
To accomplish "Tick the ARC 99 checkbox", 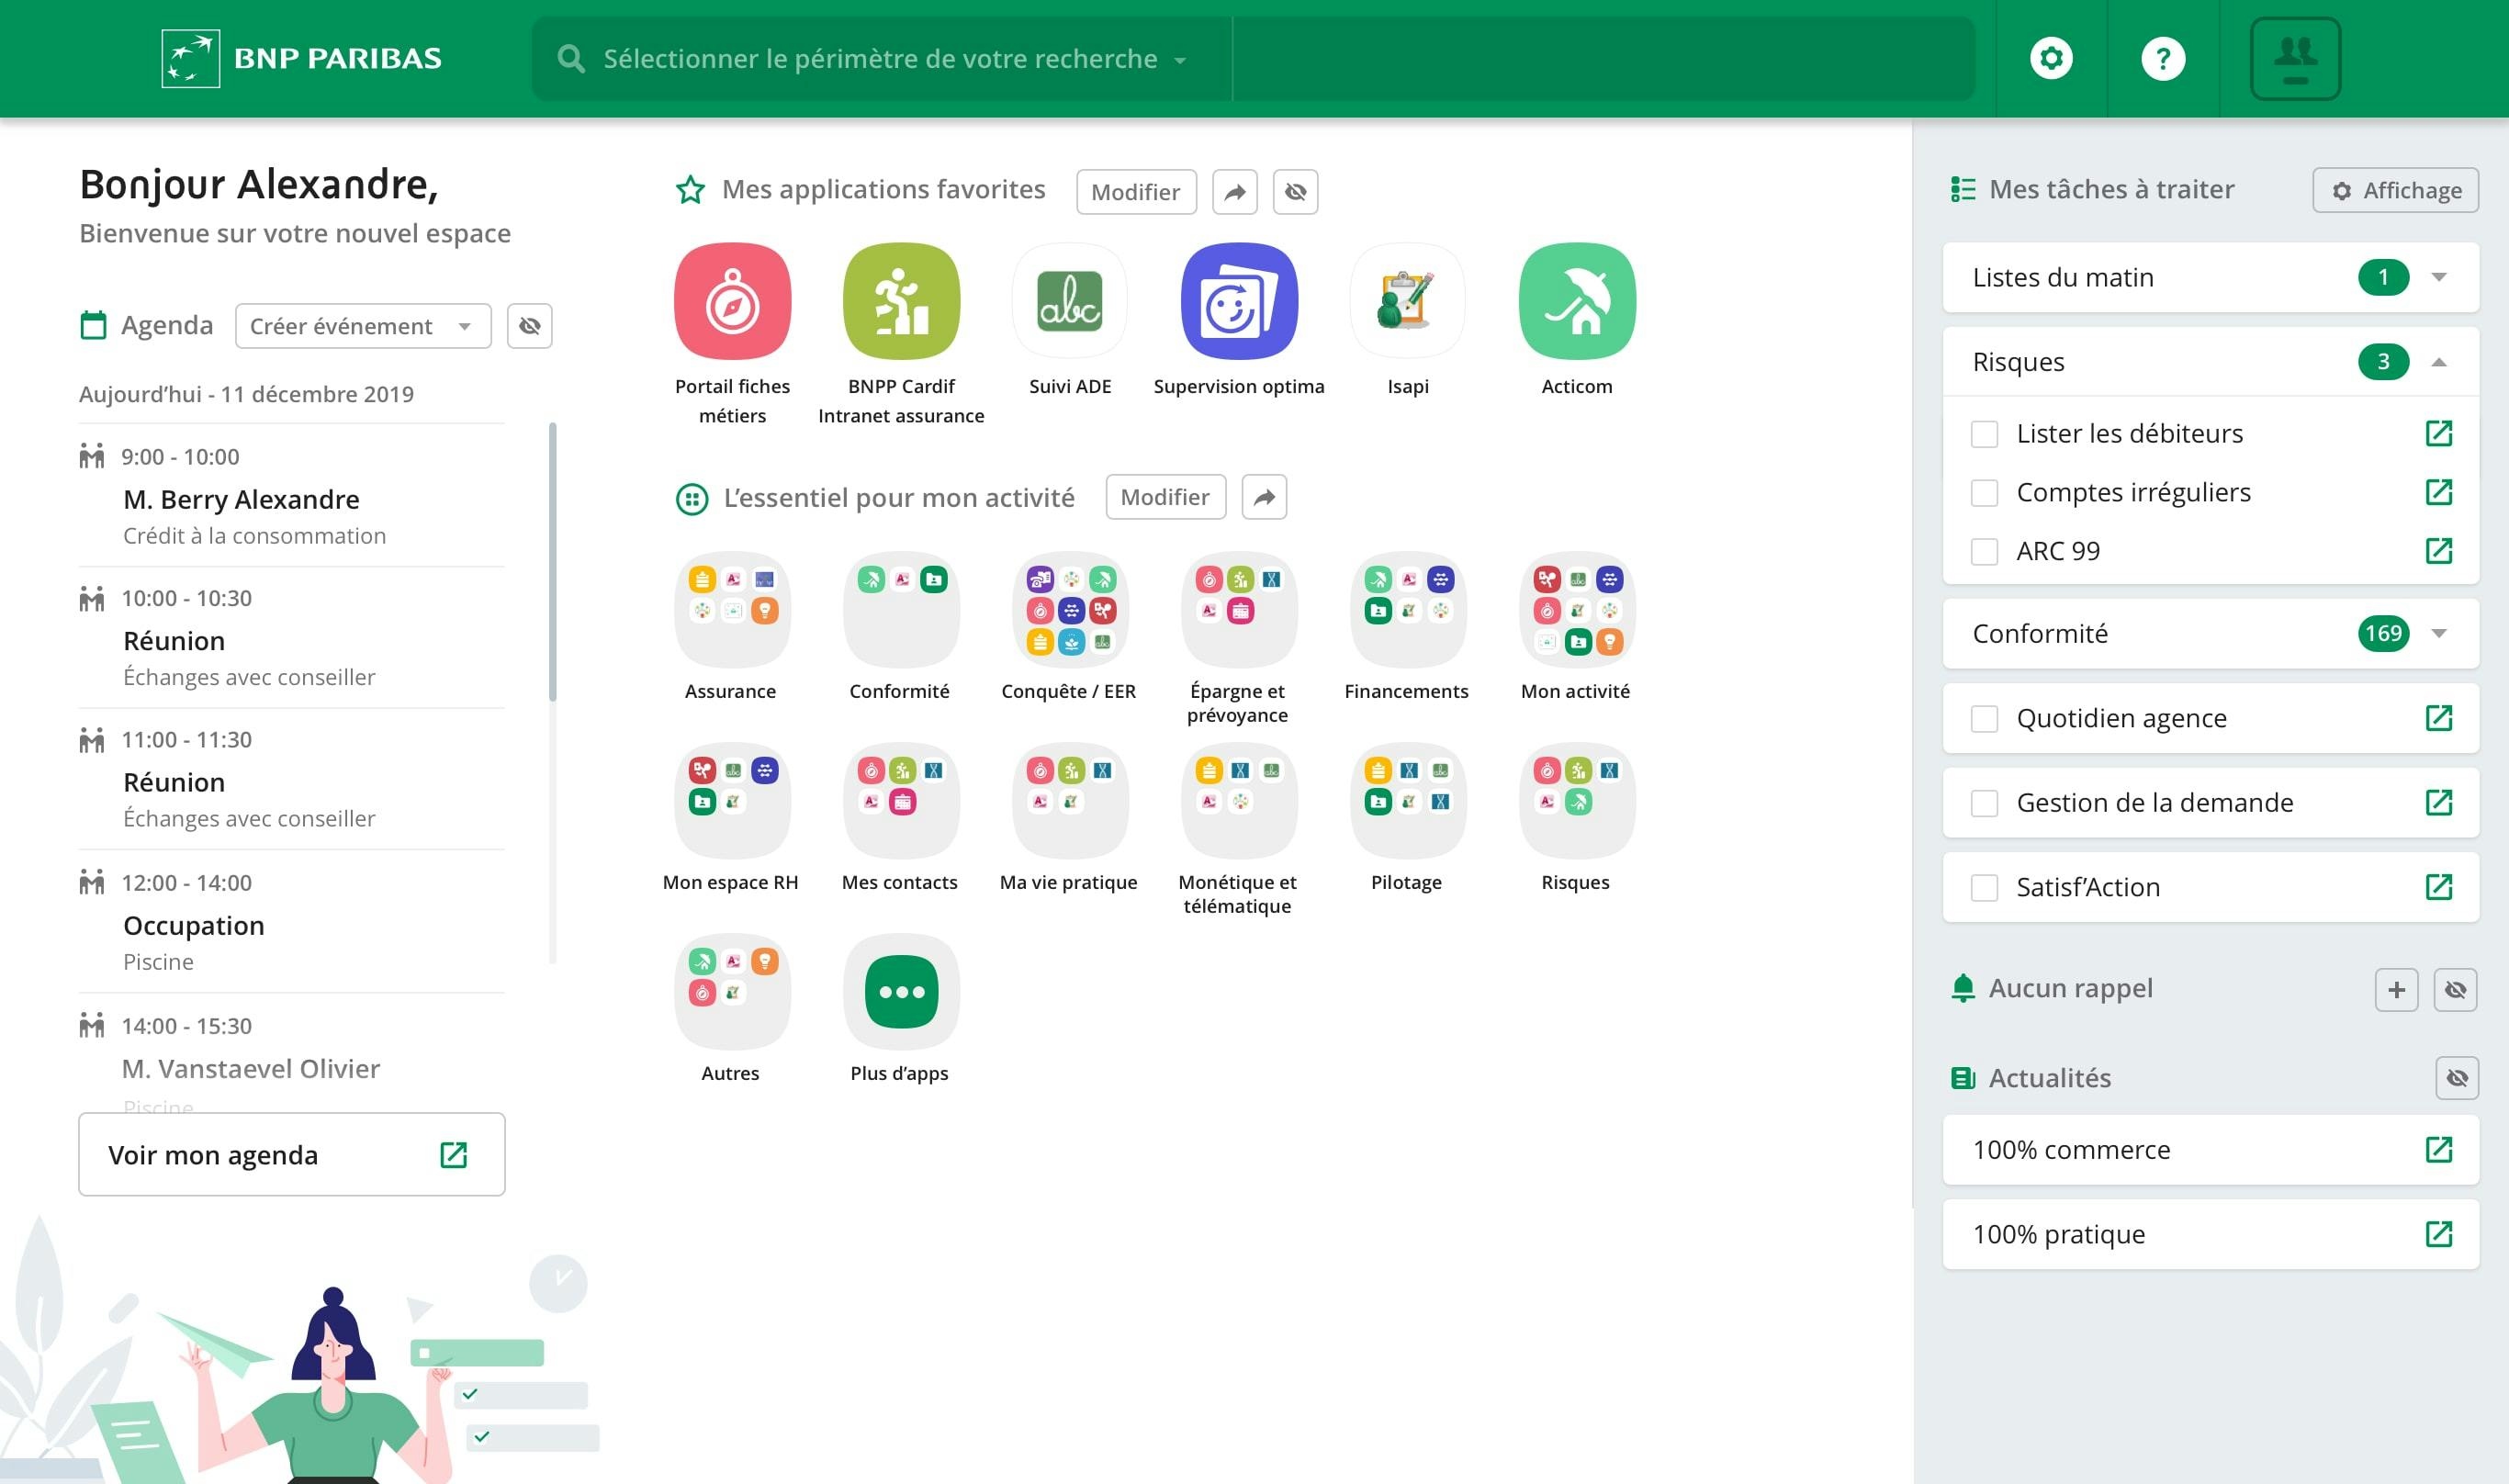I will 1984,552.
